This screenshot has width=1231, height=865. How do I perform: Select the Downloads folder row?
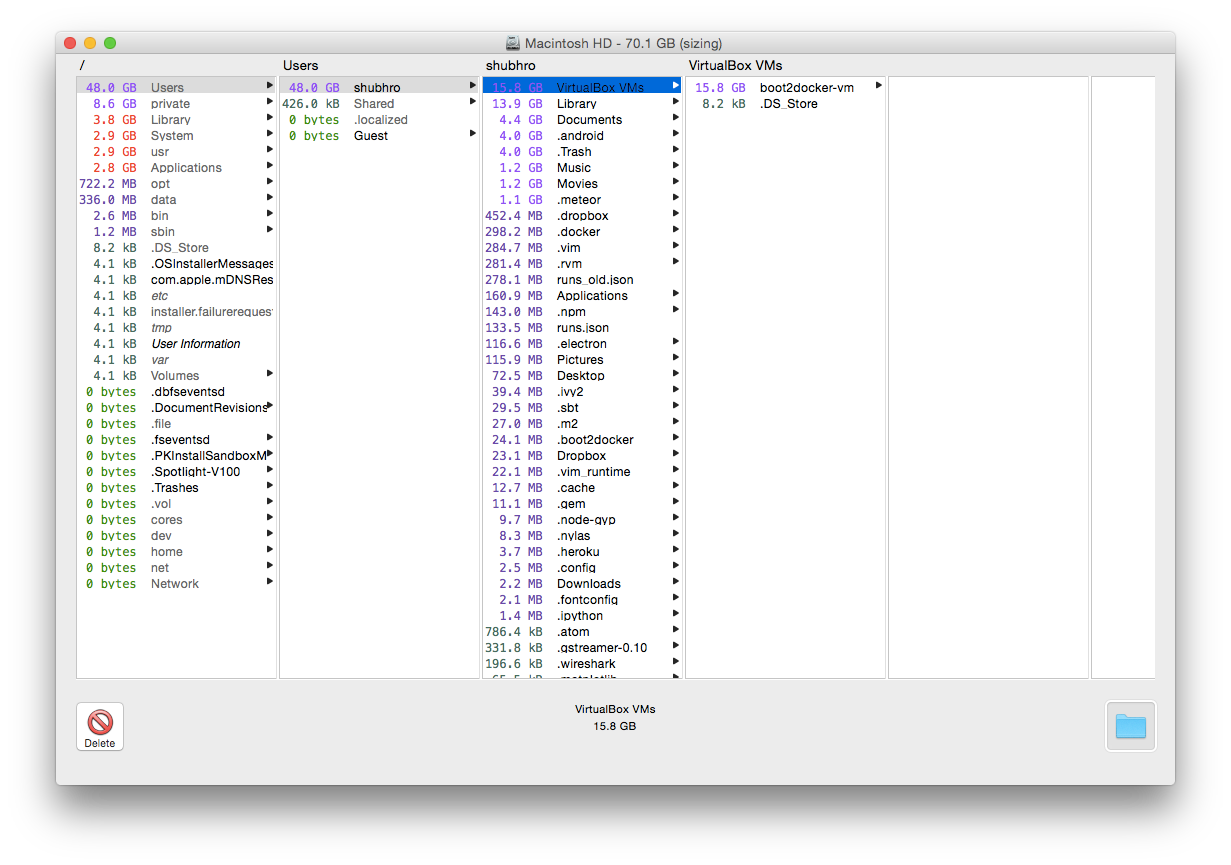[x=588, y=584]
